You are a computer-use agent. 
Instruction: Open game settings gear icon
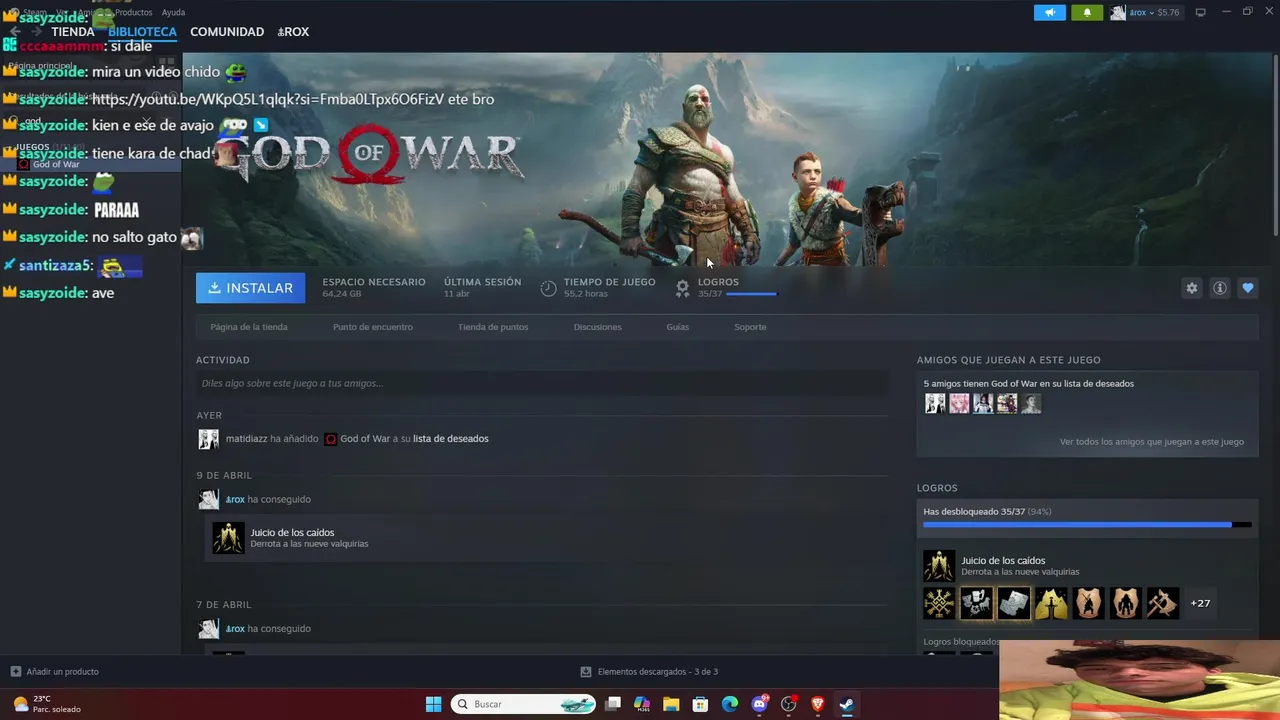(1191, 288)
